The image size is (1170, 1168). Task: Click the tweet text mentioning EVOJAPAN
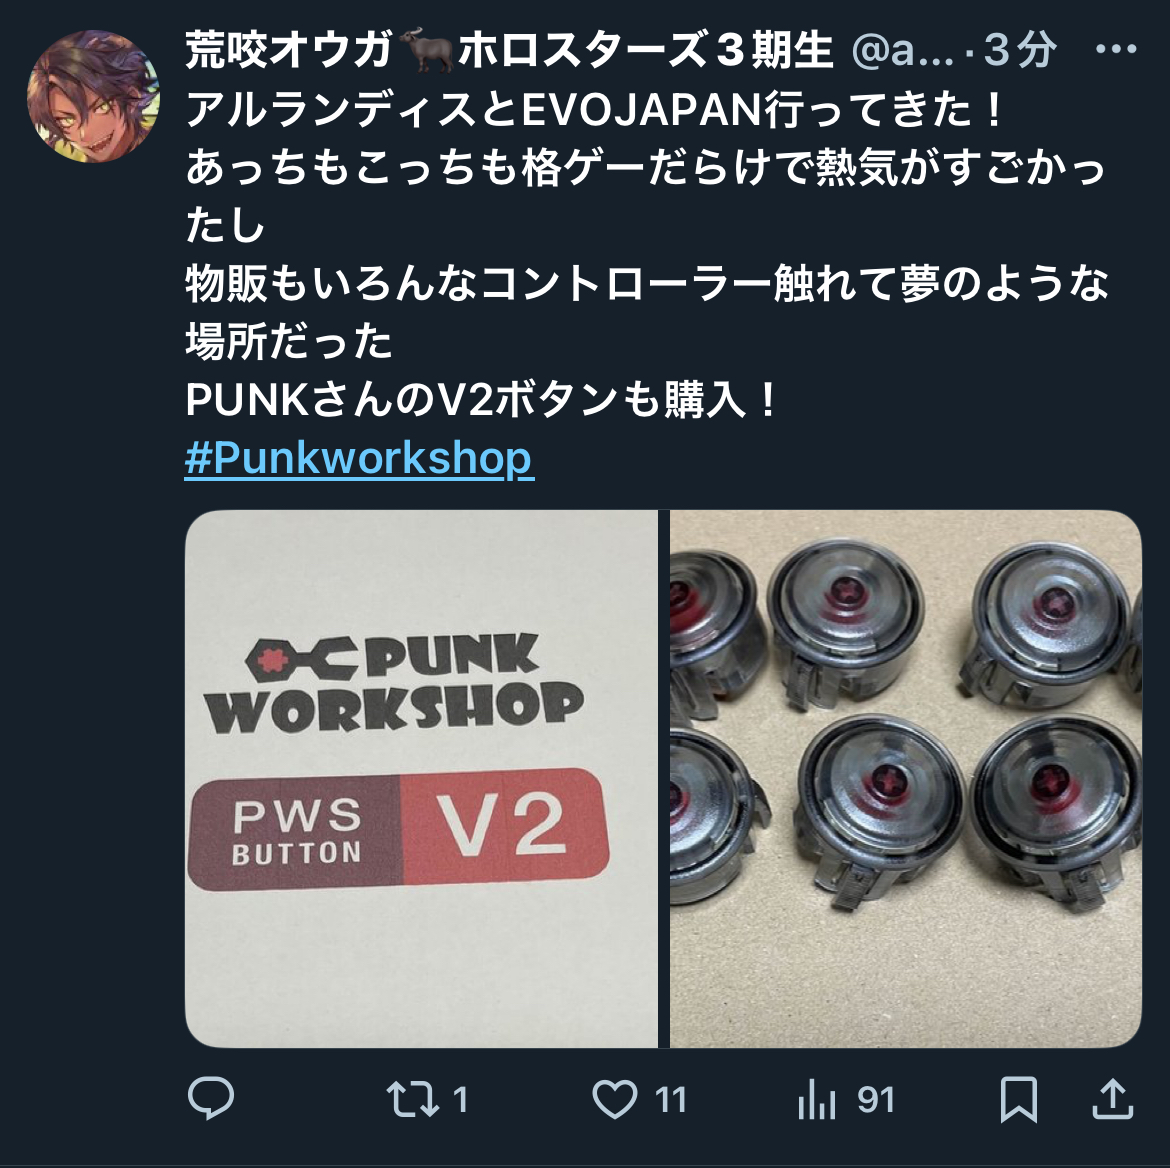595,110
